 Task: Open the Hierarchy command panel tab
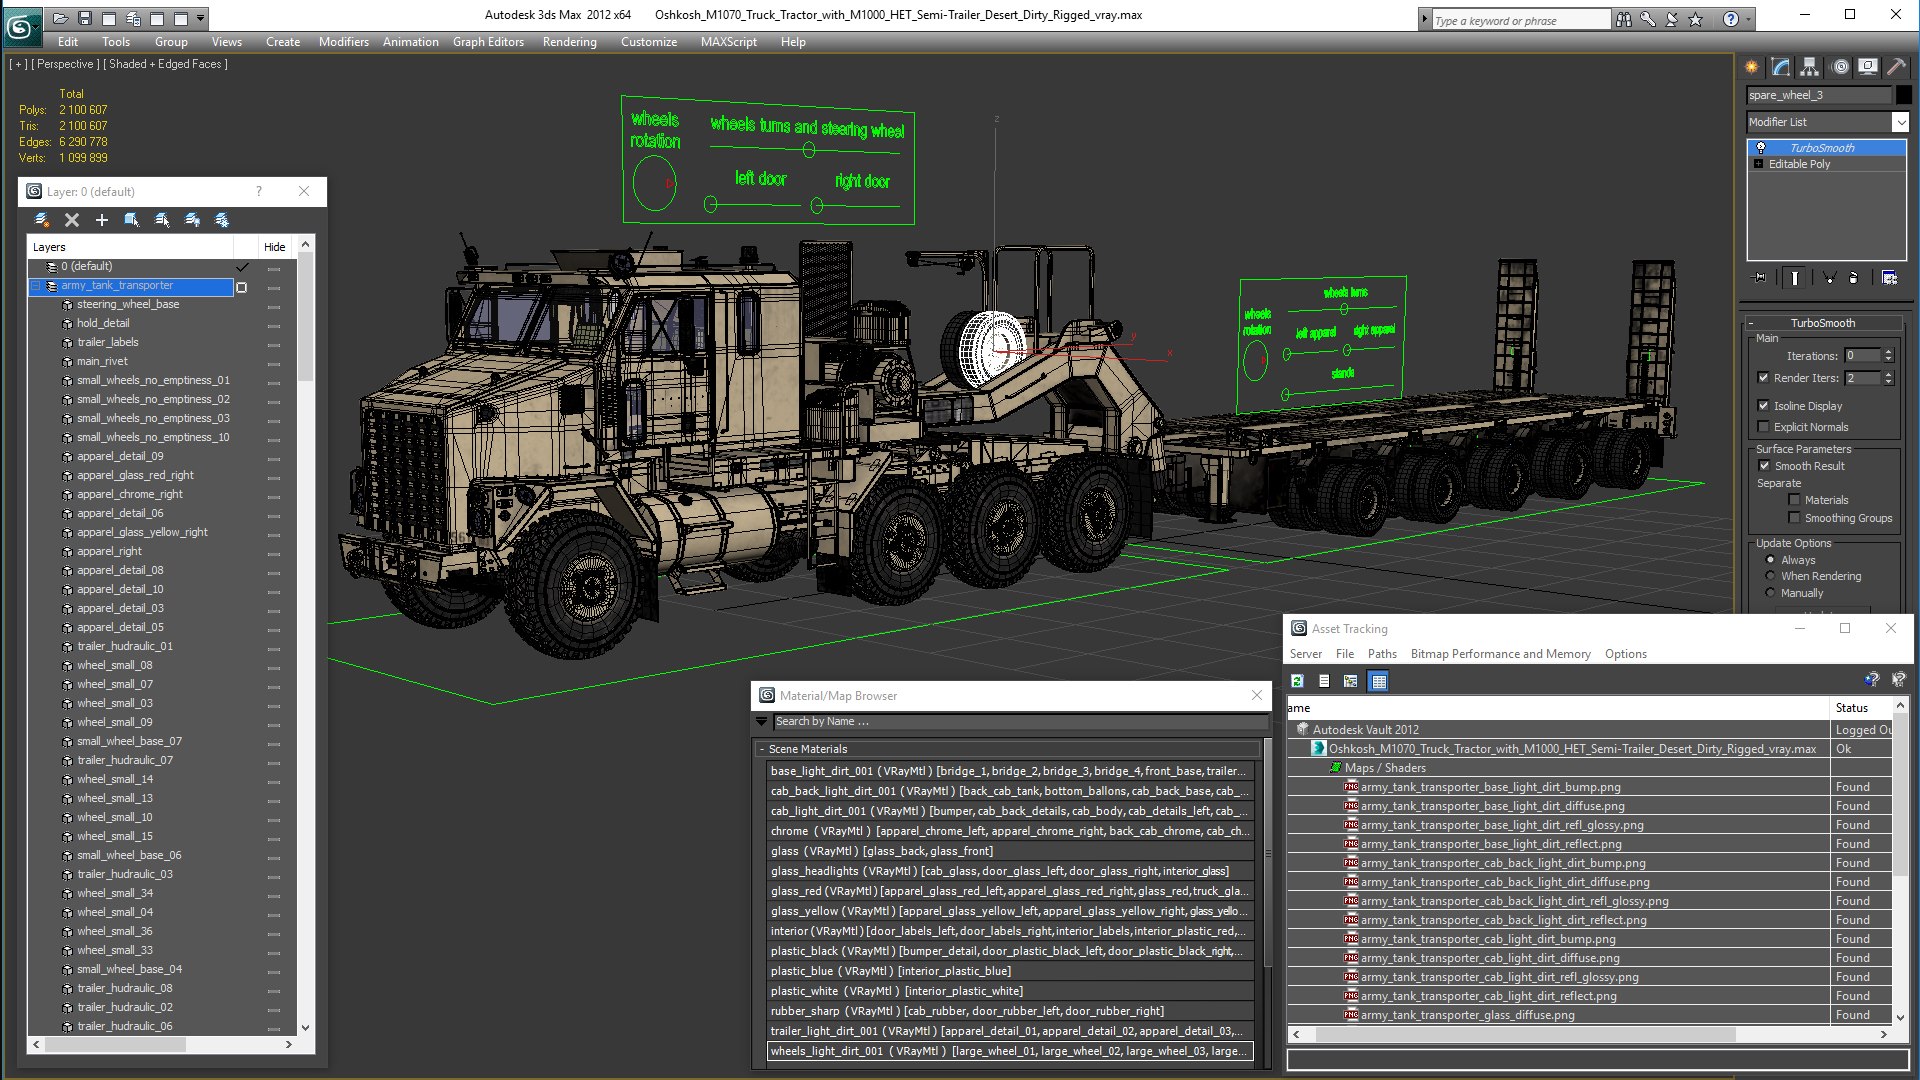coord(1810,67)
